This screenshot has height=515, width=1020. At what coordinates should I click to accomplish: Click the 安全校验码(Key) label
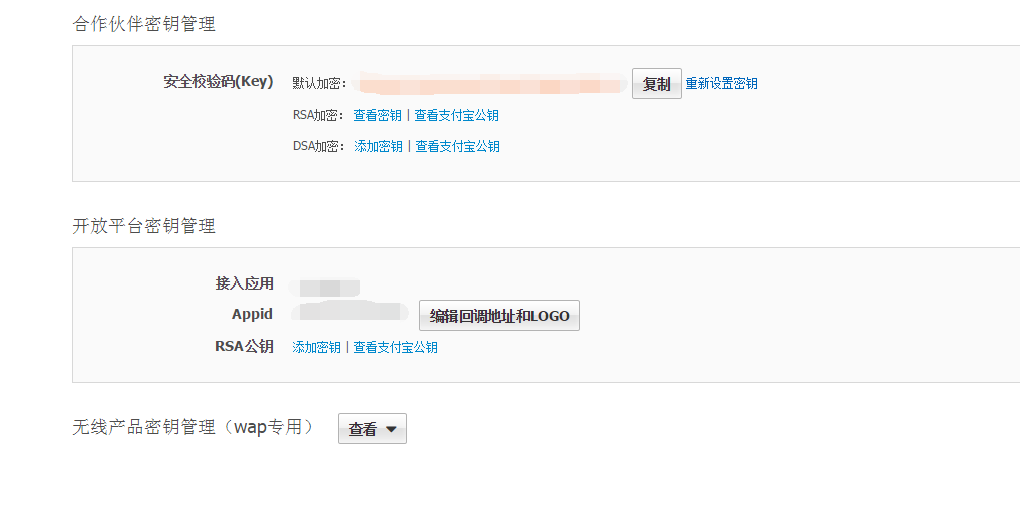coord(219,82)
